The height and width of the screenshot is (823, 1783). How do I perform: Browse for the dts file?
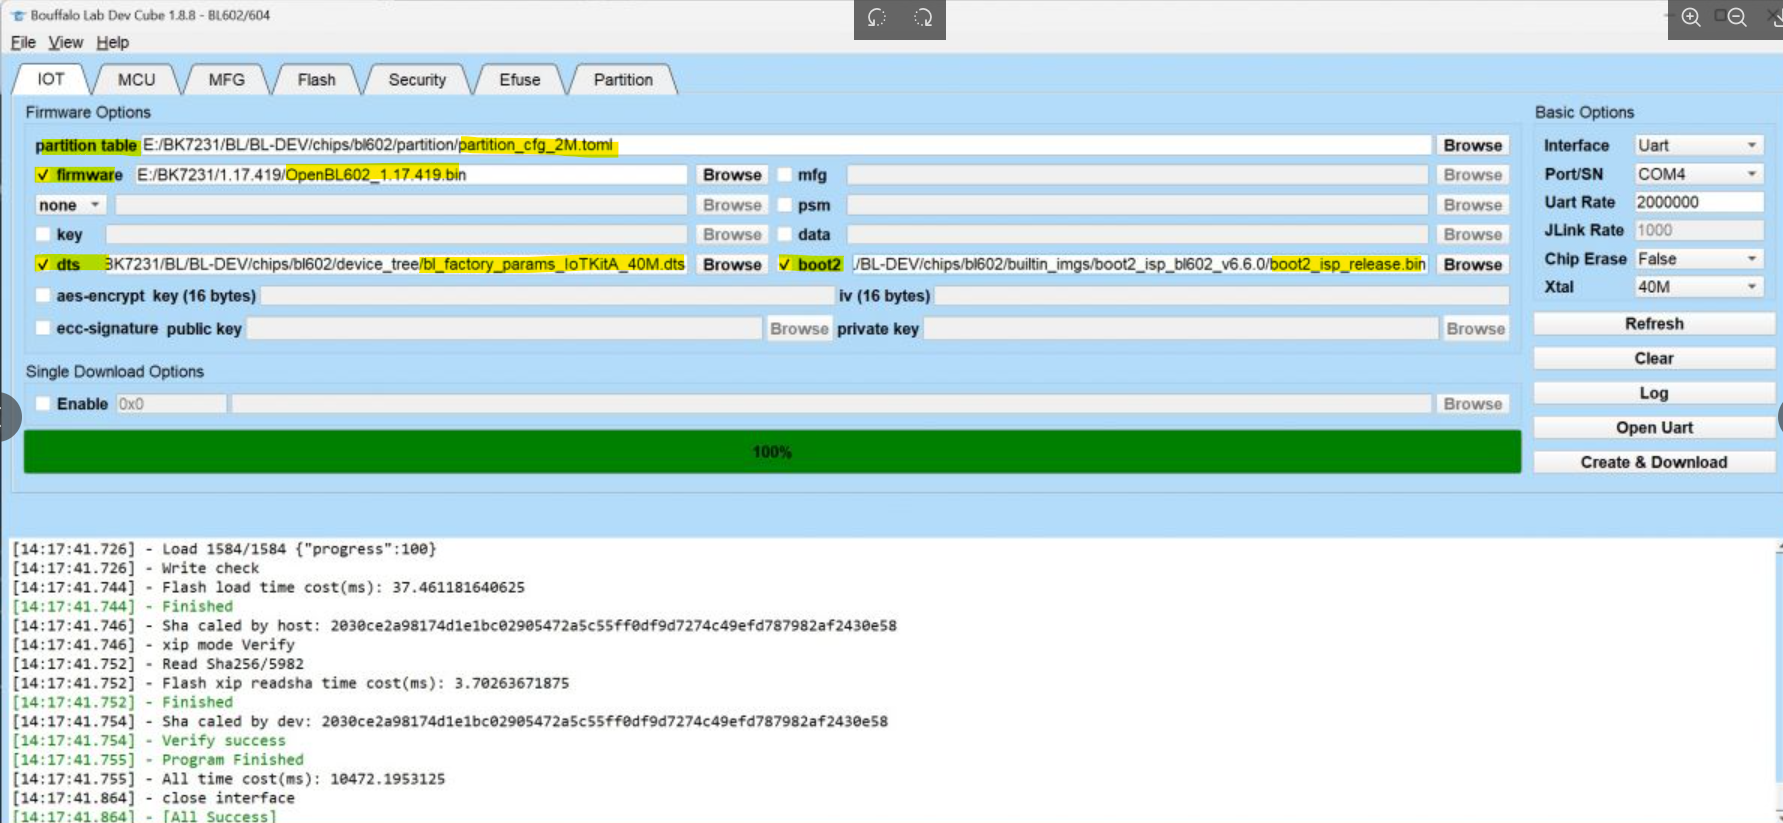click(x=732, y=264)
